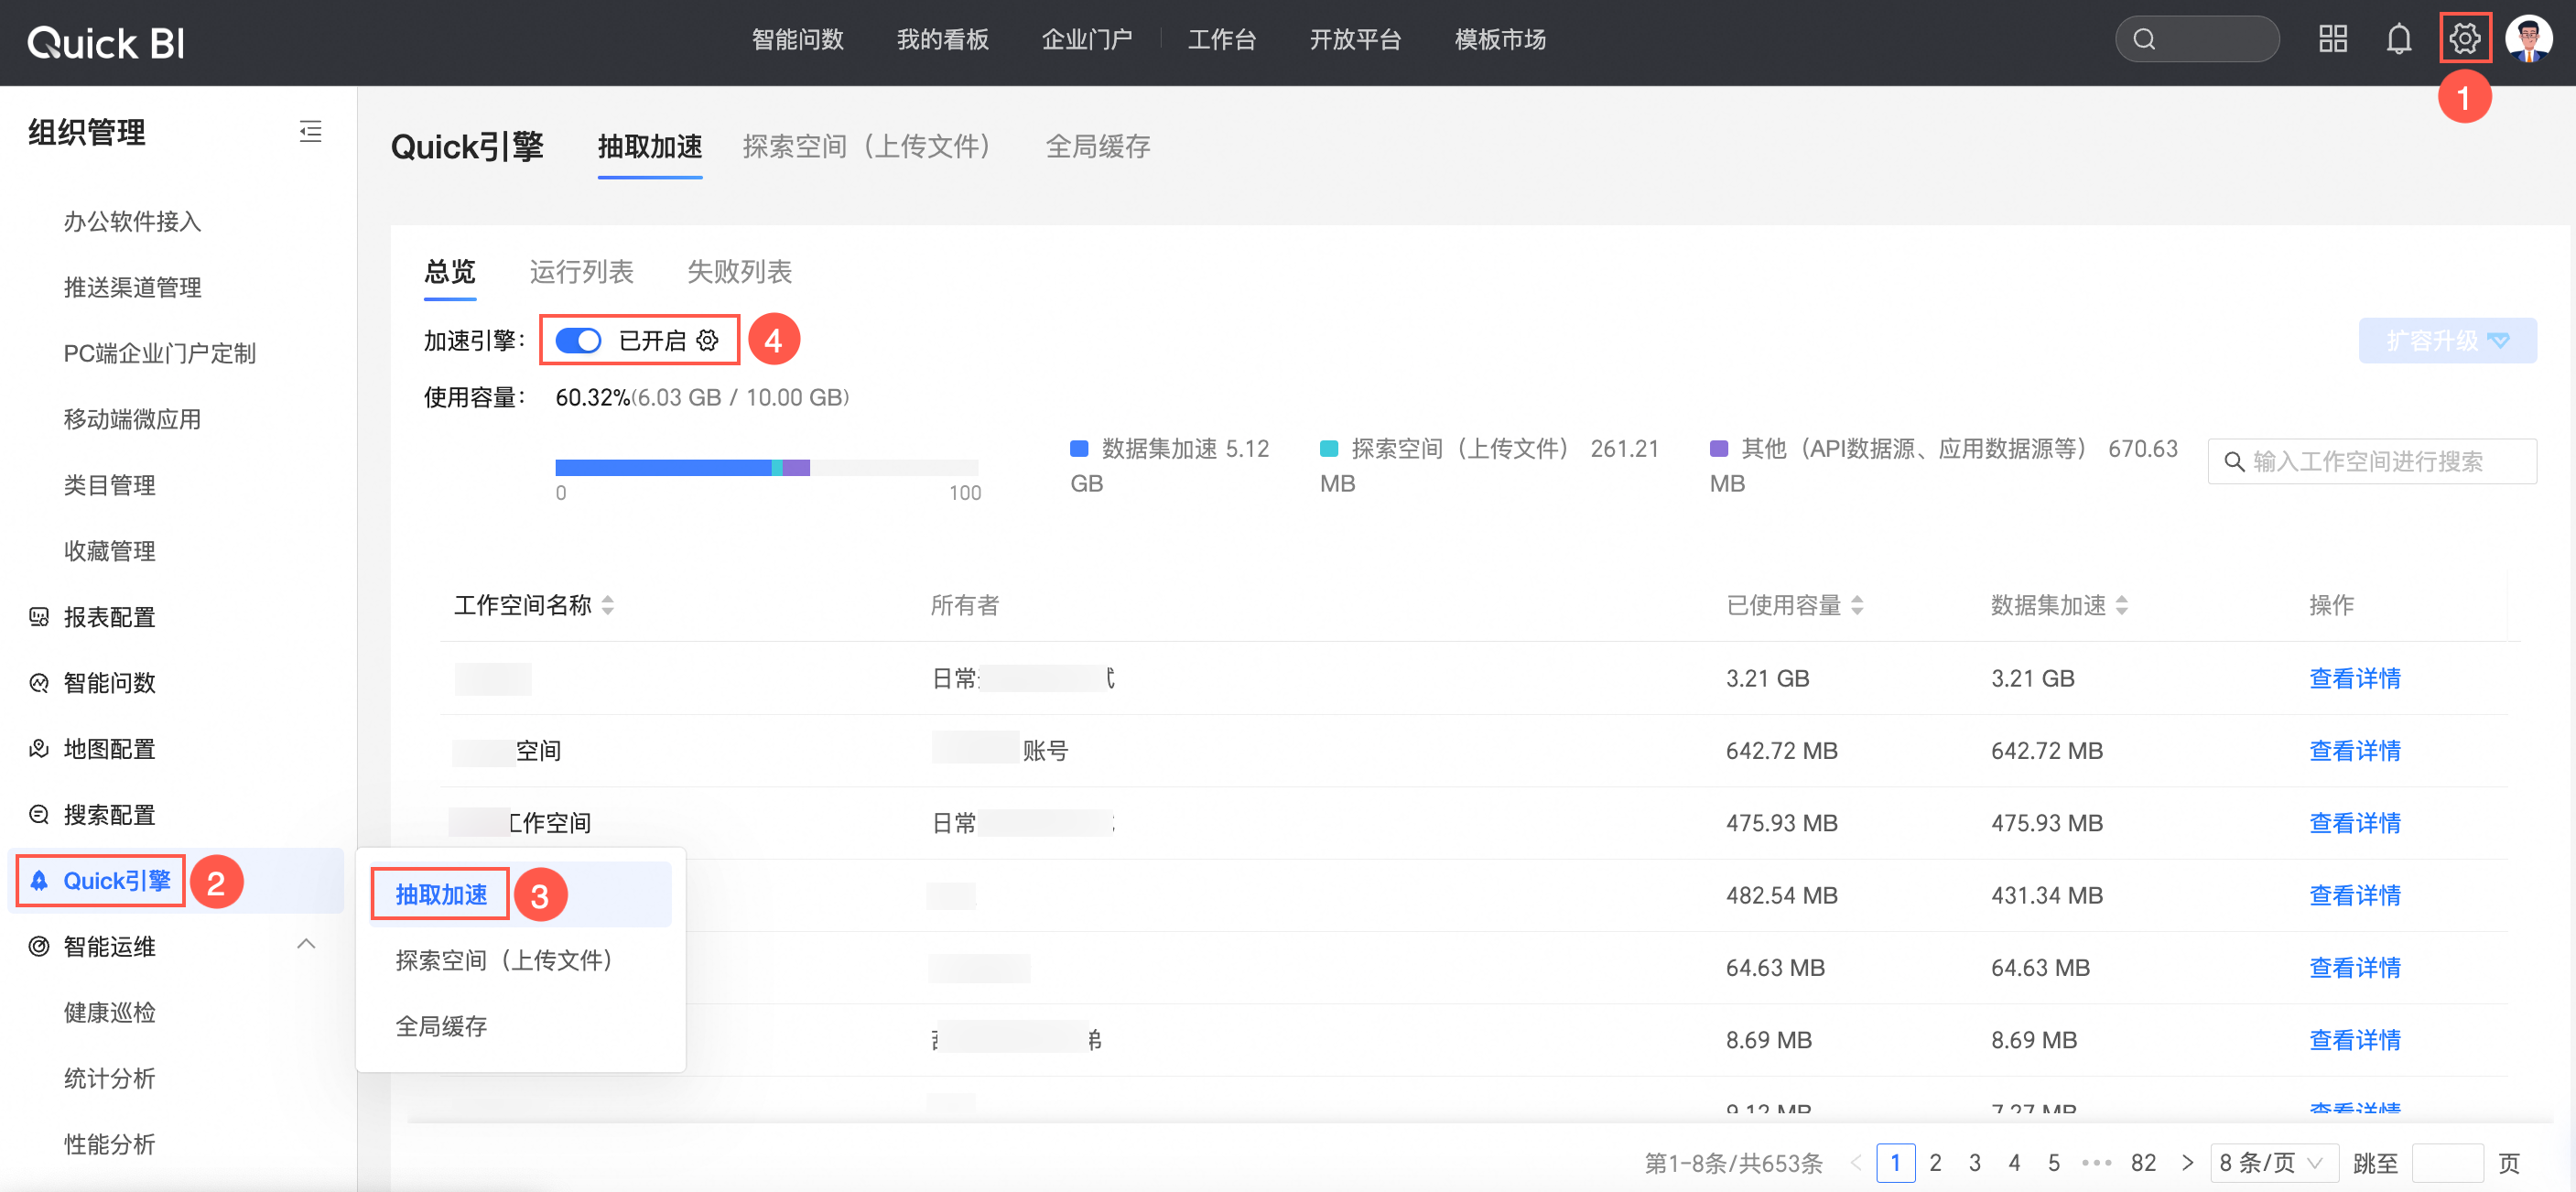Toggle the 加速引擎 switch
The image size is (2576, 1192).
578,340
